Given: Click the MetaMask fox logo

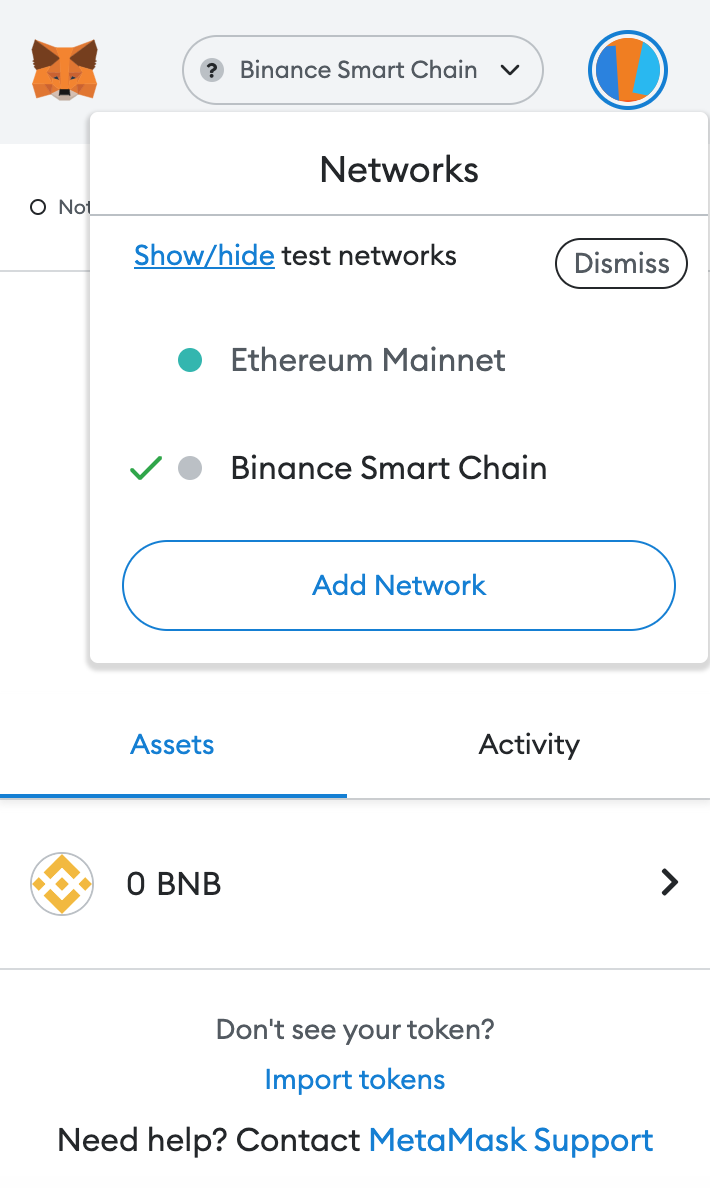Looking at the screenshot, I should (x=64, y=70).
